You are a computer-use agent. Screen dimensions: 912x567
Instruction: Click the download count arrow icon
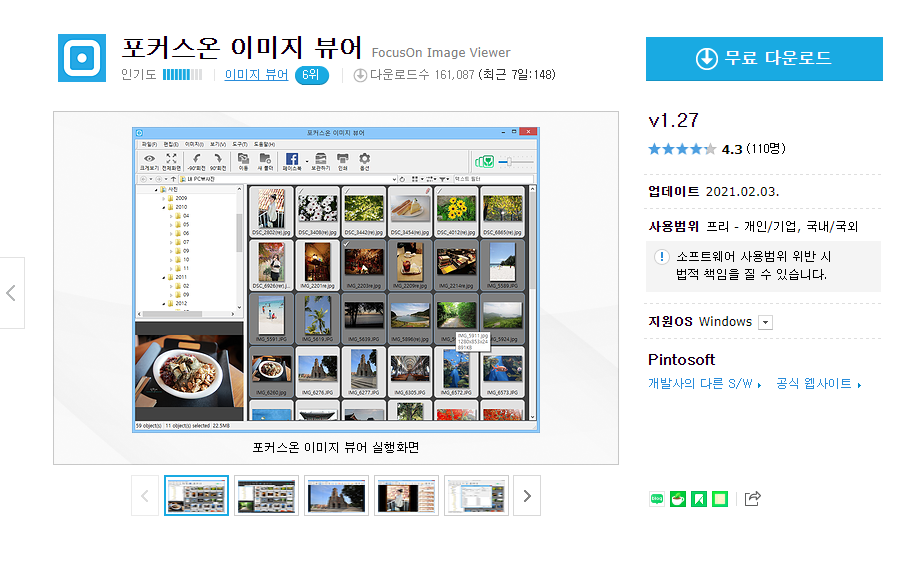click(x=360, y=75)
